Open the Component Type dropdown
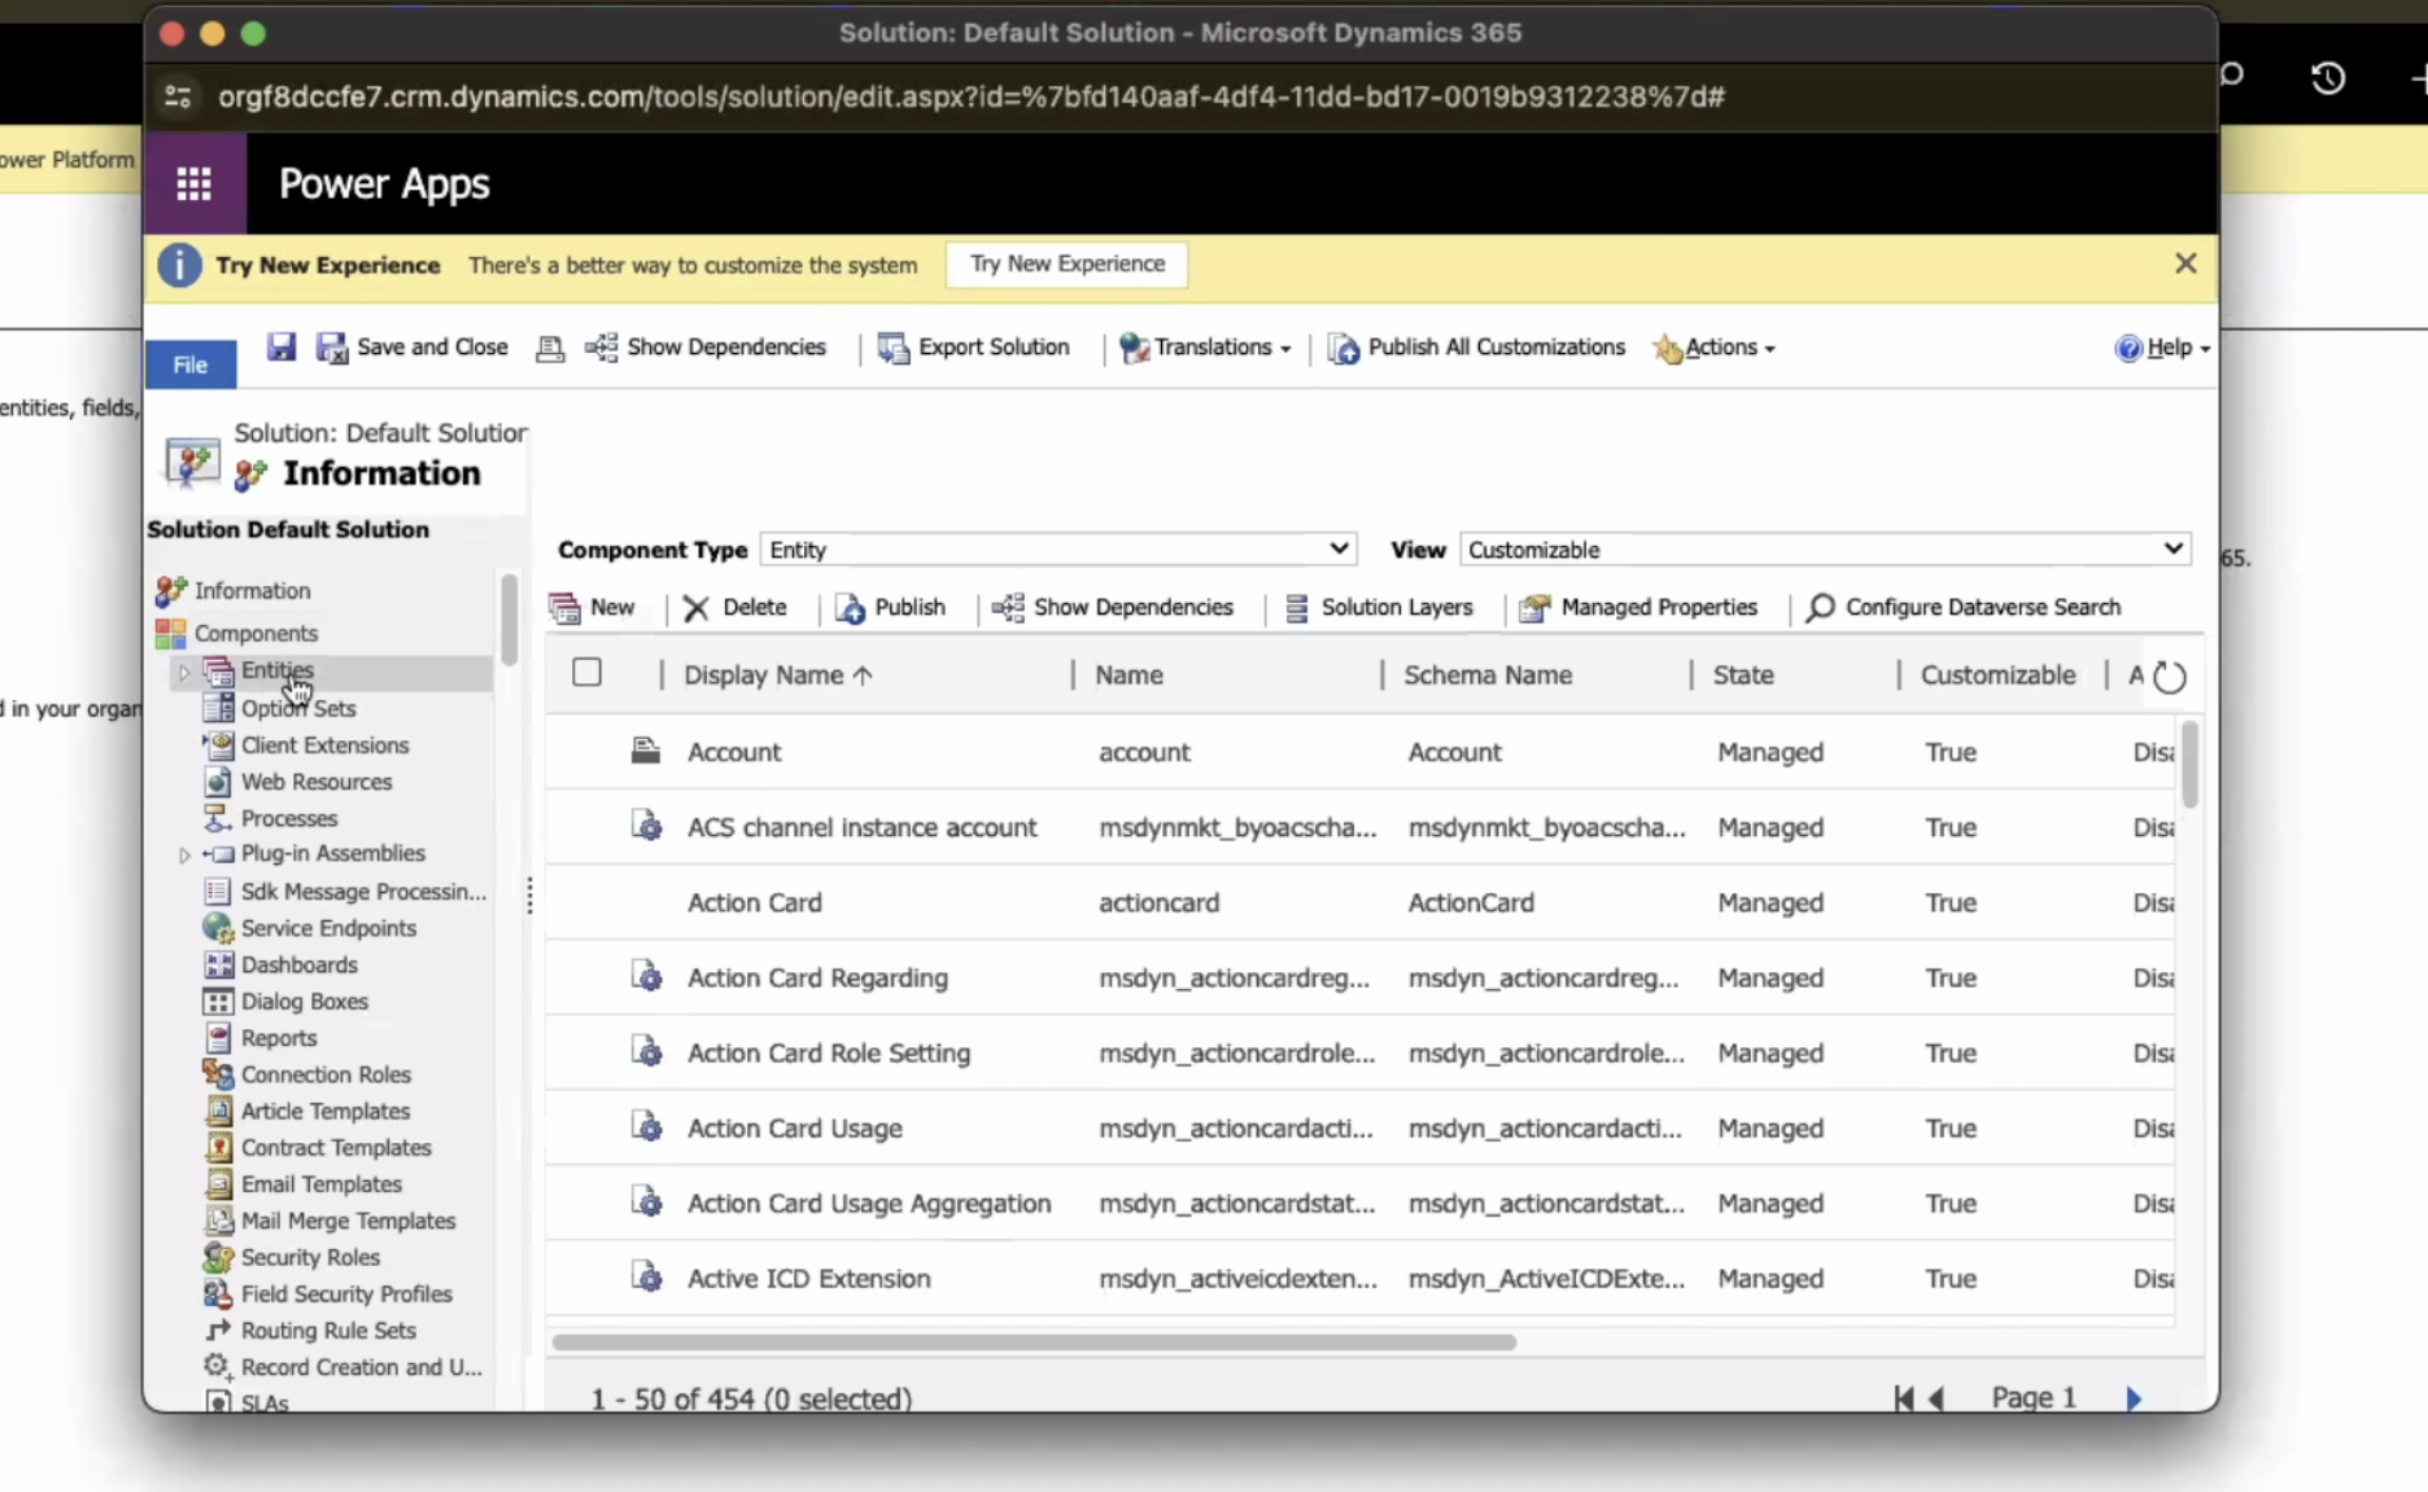Screen dimensions: 2428x1492 1058,549
